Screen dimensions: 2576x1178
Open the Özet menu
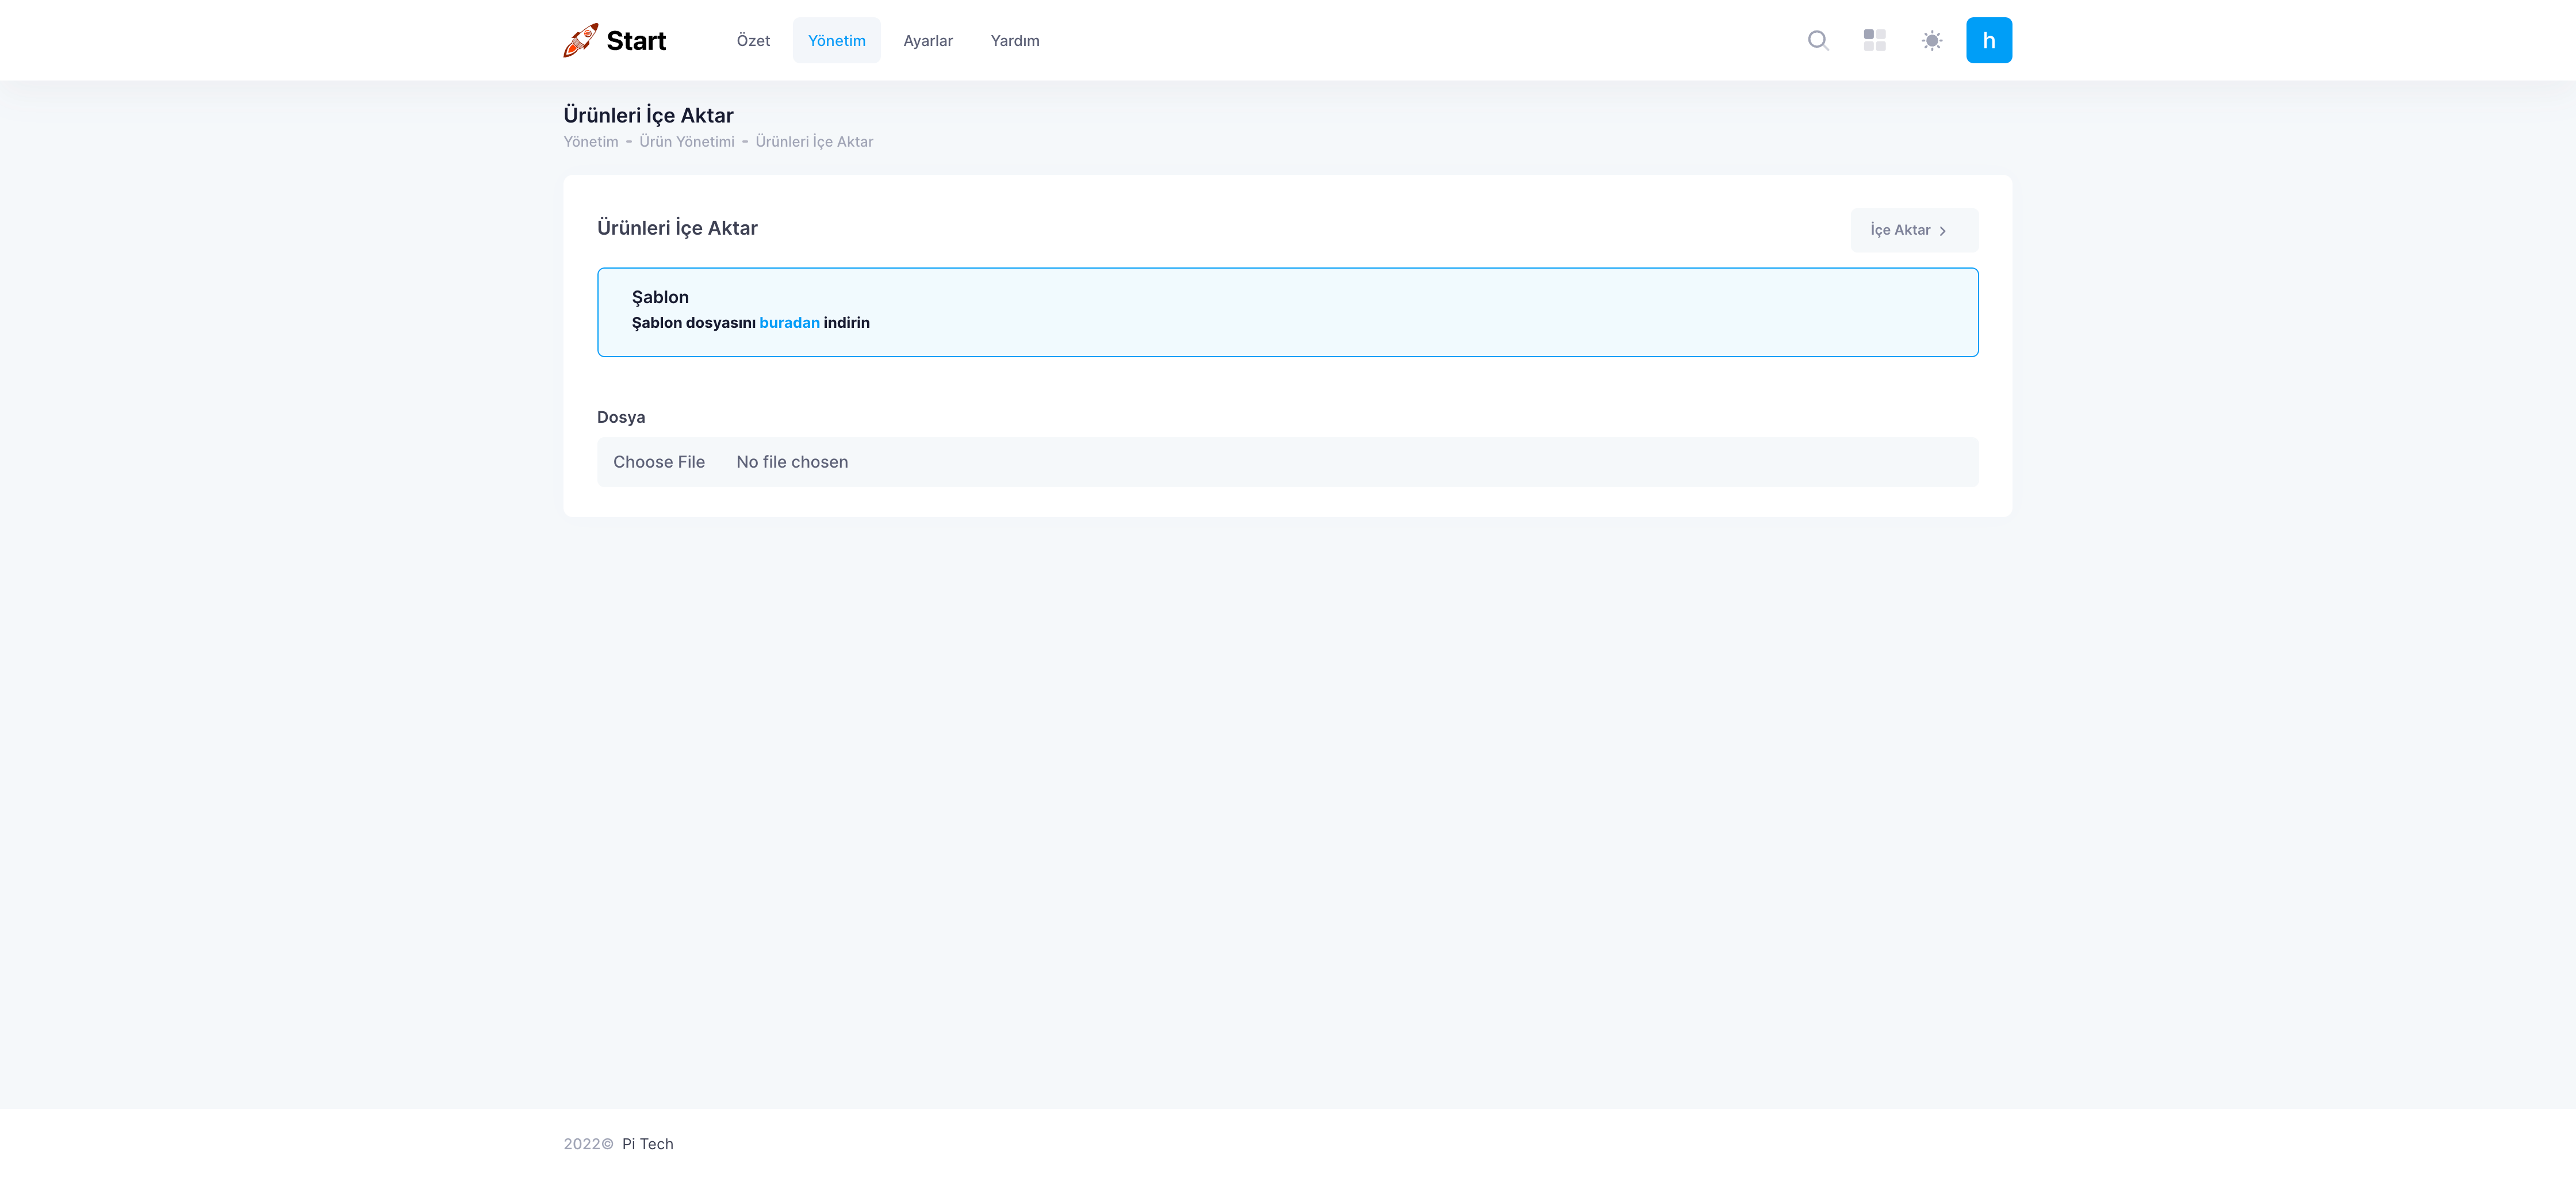[x=753, y=41]
